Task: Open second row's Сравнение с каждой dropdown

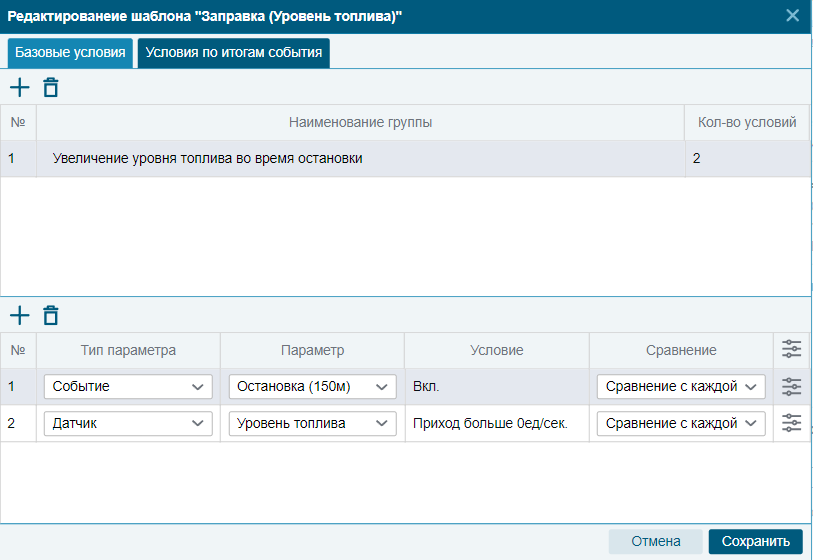Action: coord(681,423)
